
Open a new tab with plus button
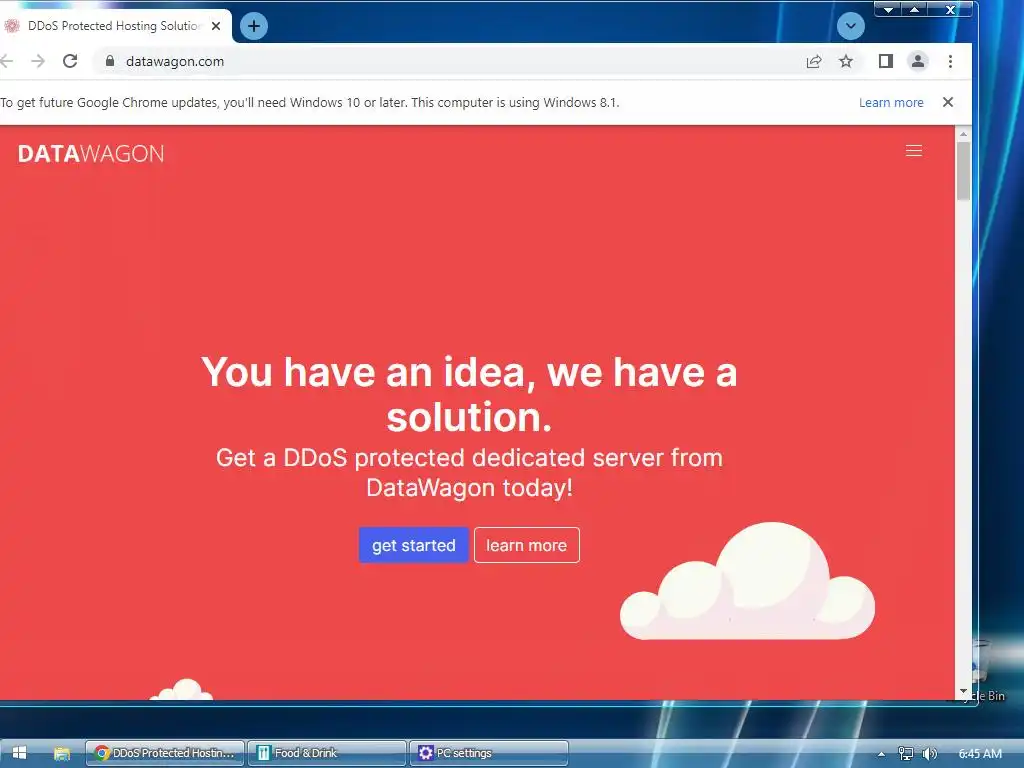point(253,26)
